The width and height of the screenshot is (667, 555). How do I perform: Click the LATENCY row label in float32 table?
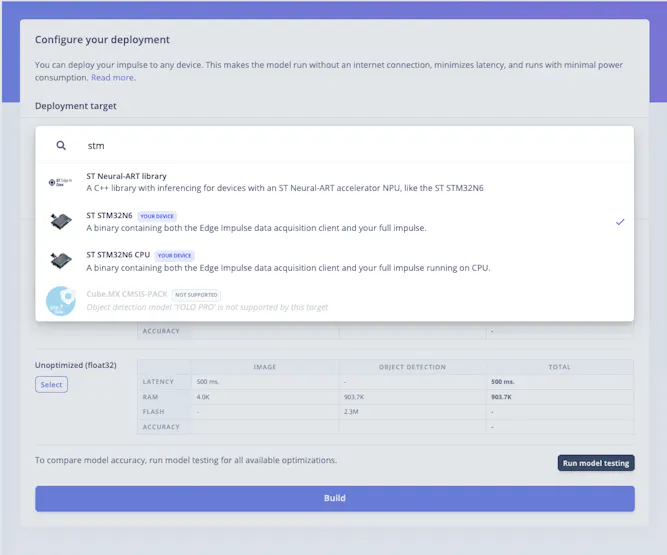(158, 381)
